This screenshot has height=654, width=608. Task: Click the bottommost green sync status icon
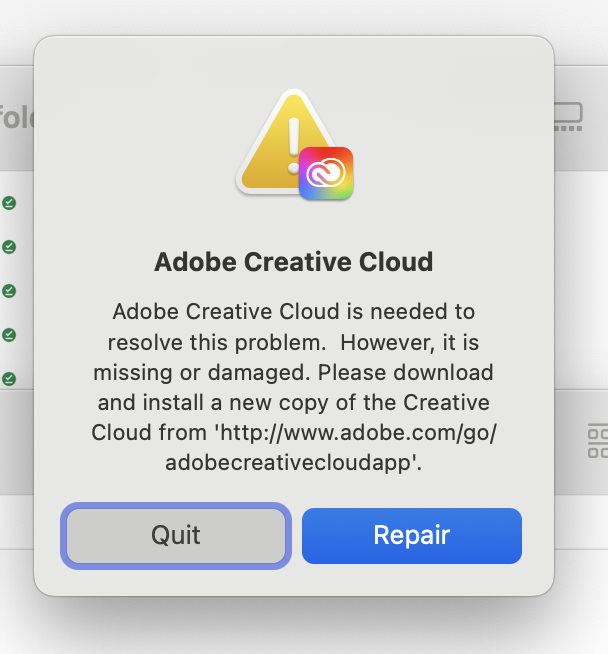pos(9,378)
